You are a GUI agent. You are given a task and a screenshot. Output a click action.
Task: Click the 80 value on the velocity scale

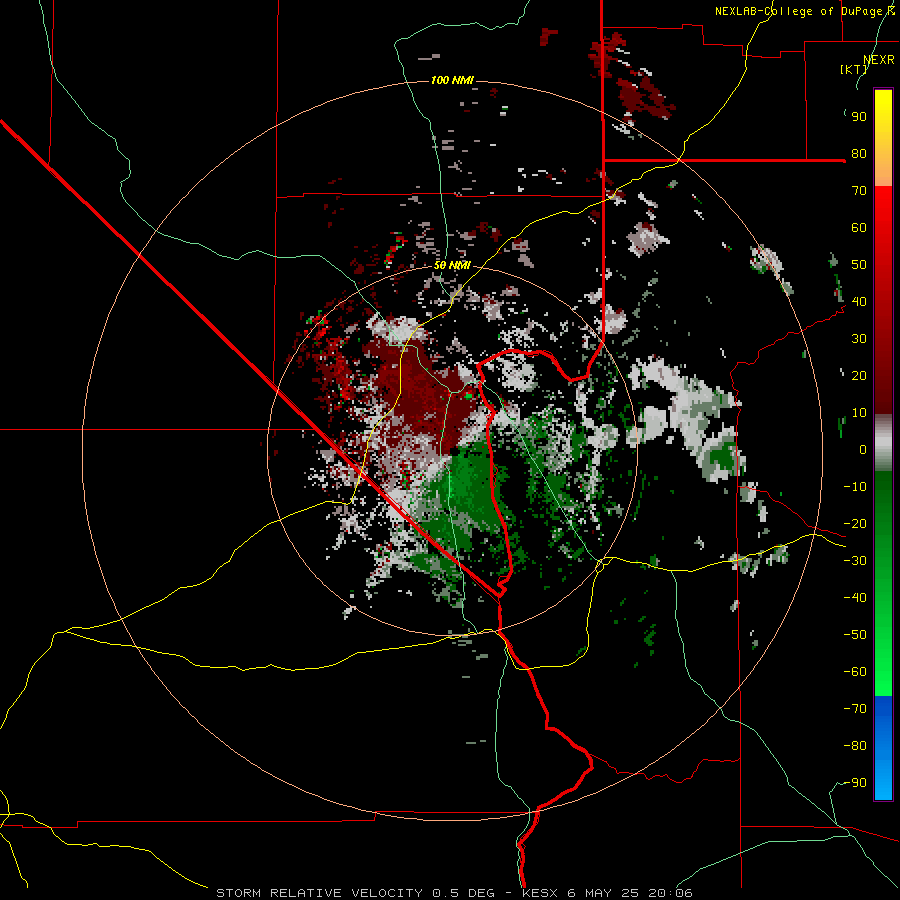click(859, 153)
